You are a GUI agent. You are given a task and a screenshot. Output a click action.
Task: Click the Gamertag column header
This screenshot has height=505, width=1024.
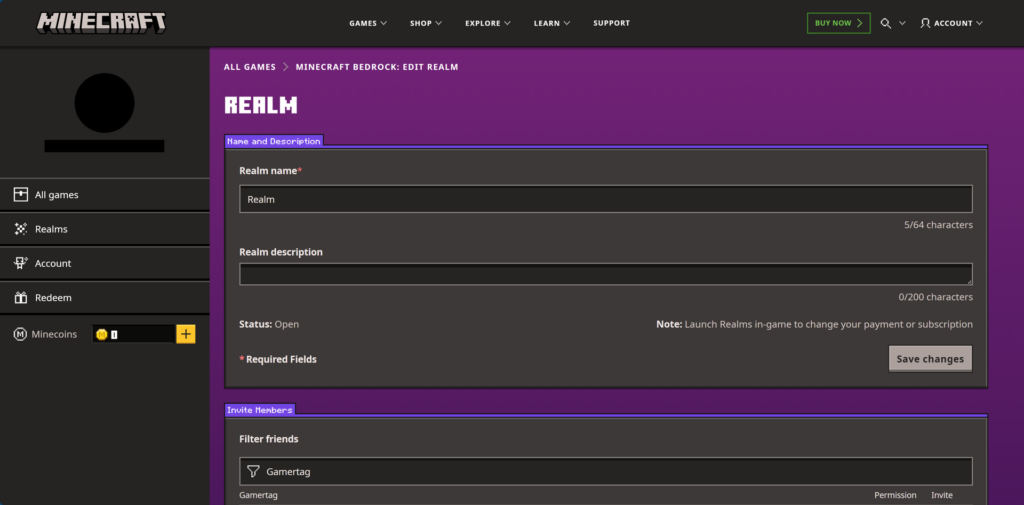coord(259,495)
